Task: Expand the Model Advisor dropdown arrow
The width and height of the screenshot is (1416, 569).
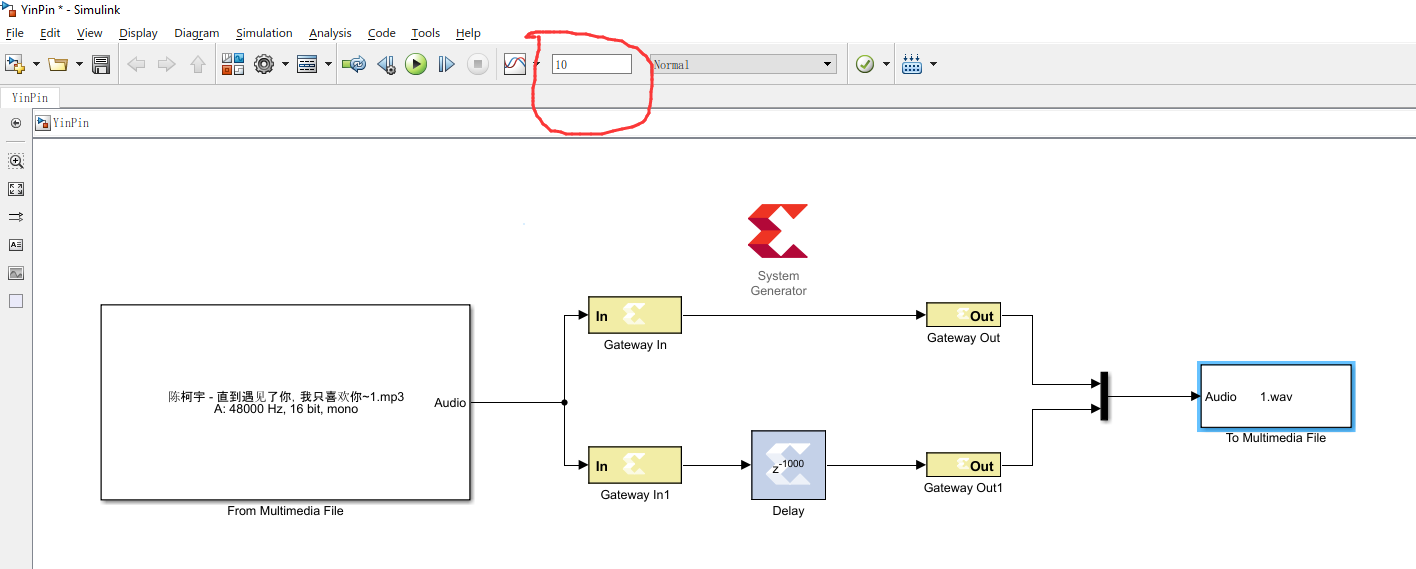Action: pos(886,64)
